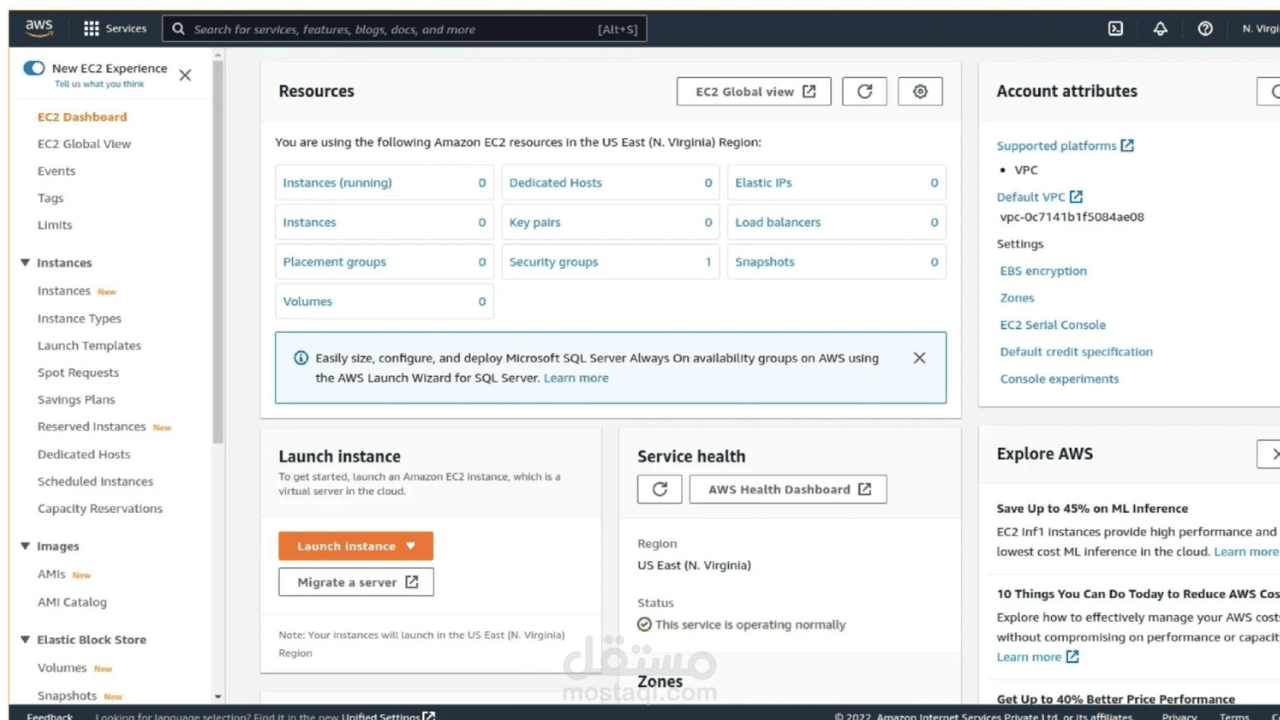This screenshot has height=720, width=1280.
Task: Click the AWS logo home icon
Action: (39, 28)
